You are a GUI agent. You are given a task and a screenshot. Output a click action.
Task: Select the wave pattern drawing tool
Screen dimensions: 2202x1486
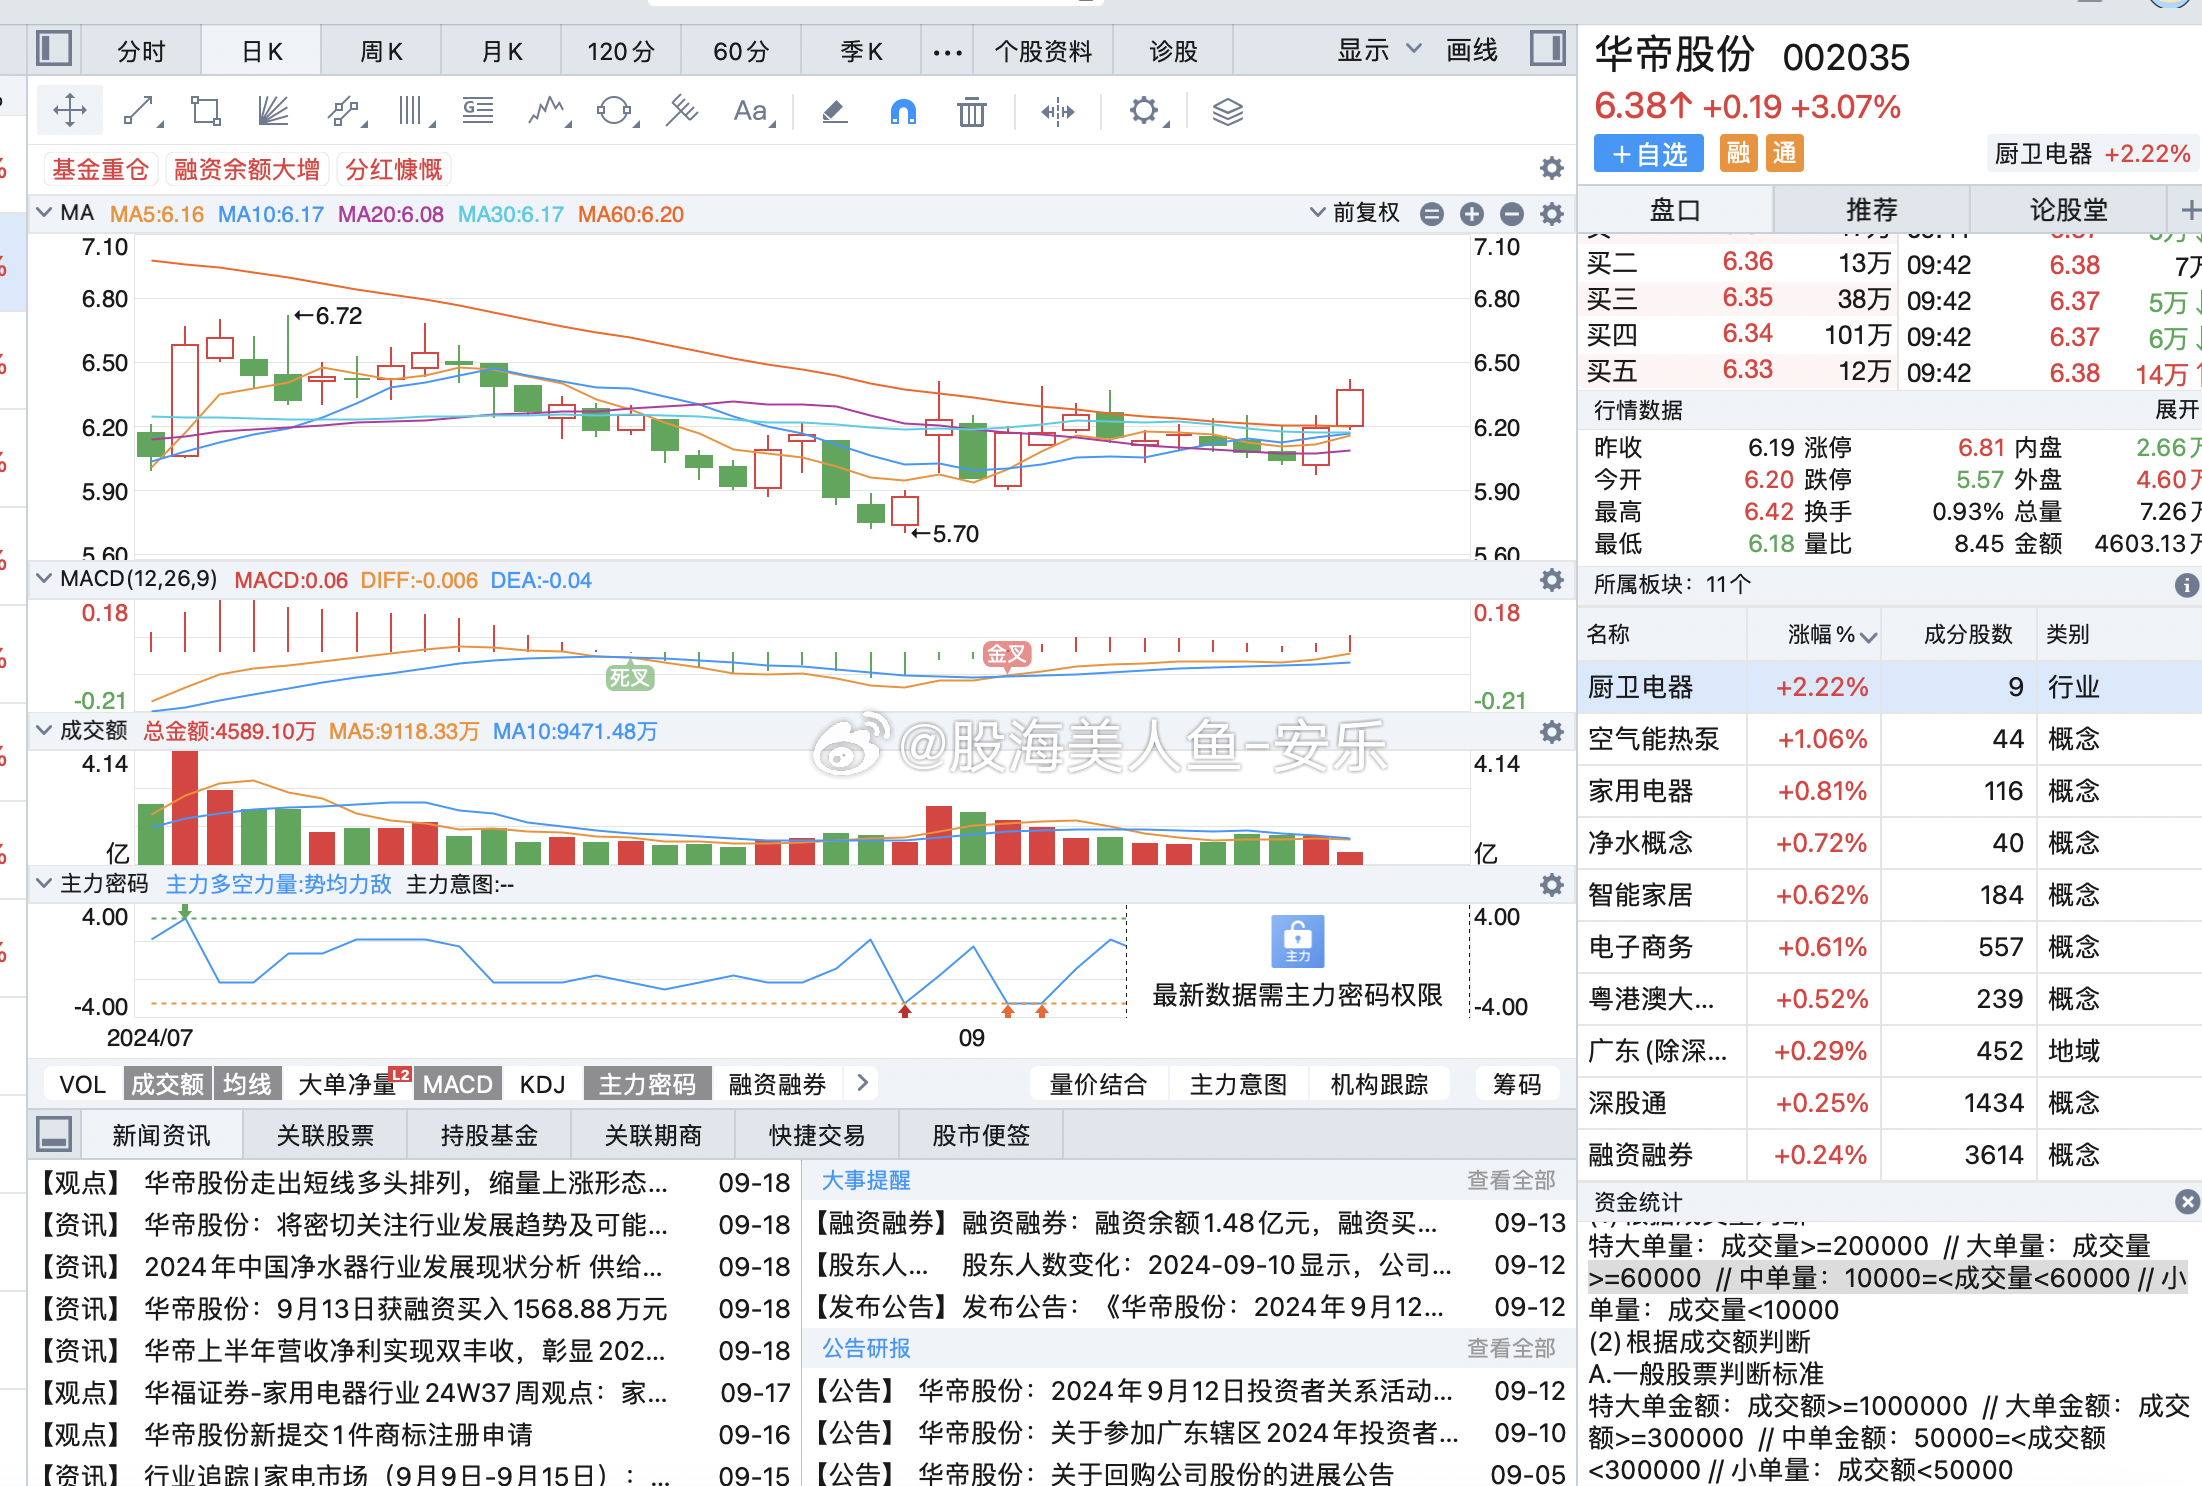(x=548, y=110)
